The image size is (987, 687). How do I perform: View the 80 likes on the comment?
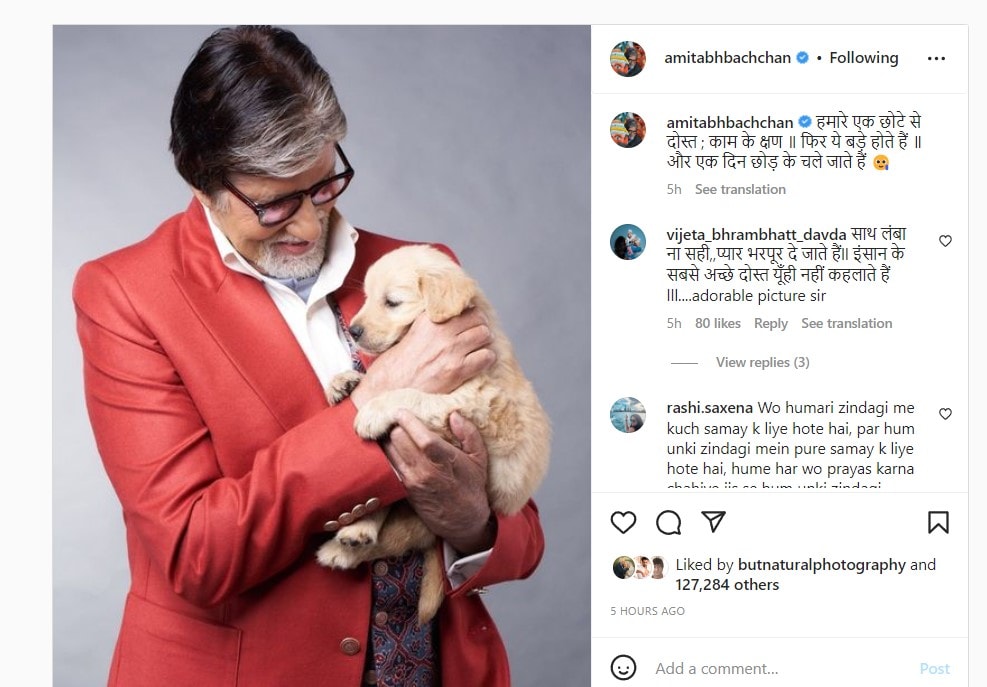(718, 323)
